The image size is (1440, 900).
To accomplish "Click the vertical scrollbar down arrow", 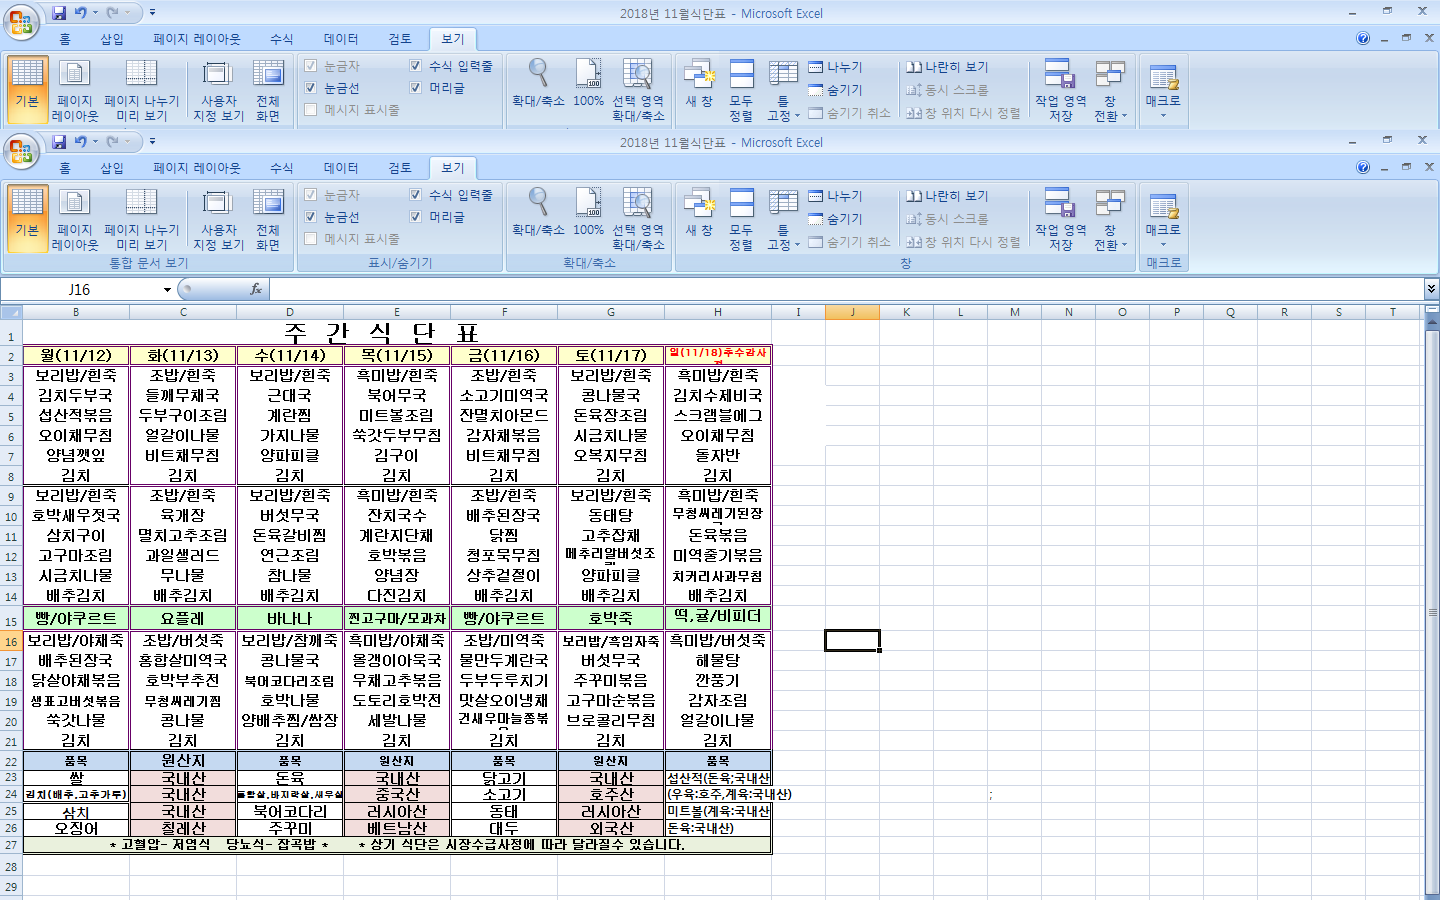I will click(x=1431, y=893).
